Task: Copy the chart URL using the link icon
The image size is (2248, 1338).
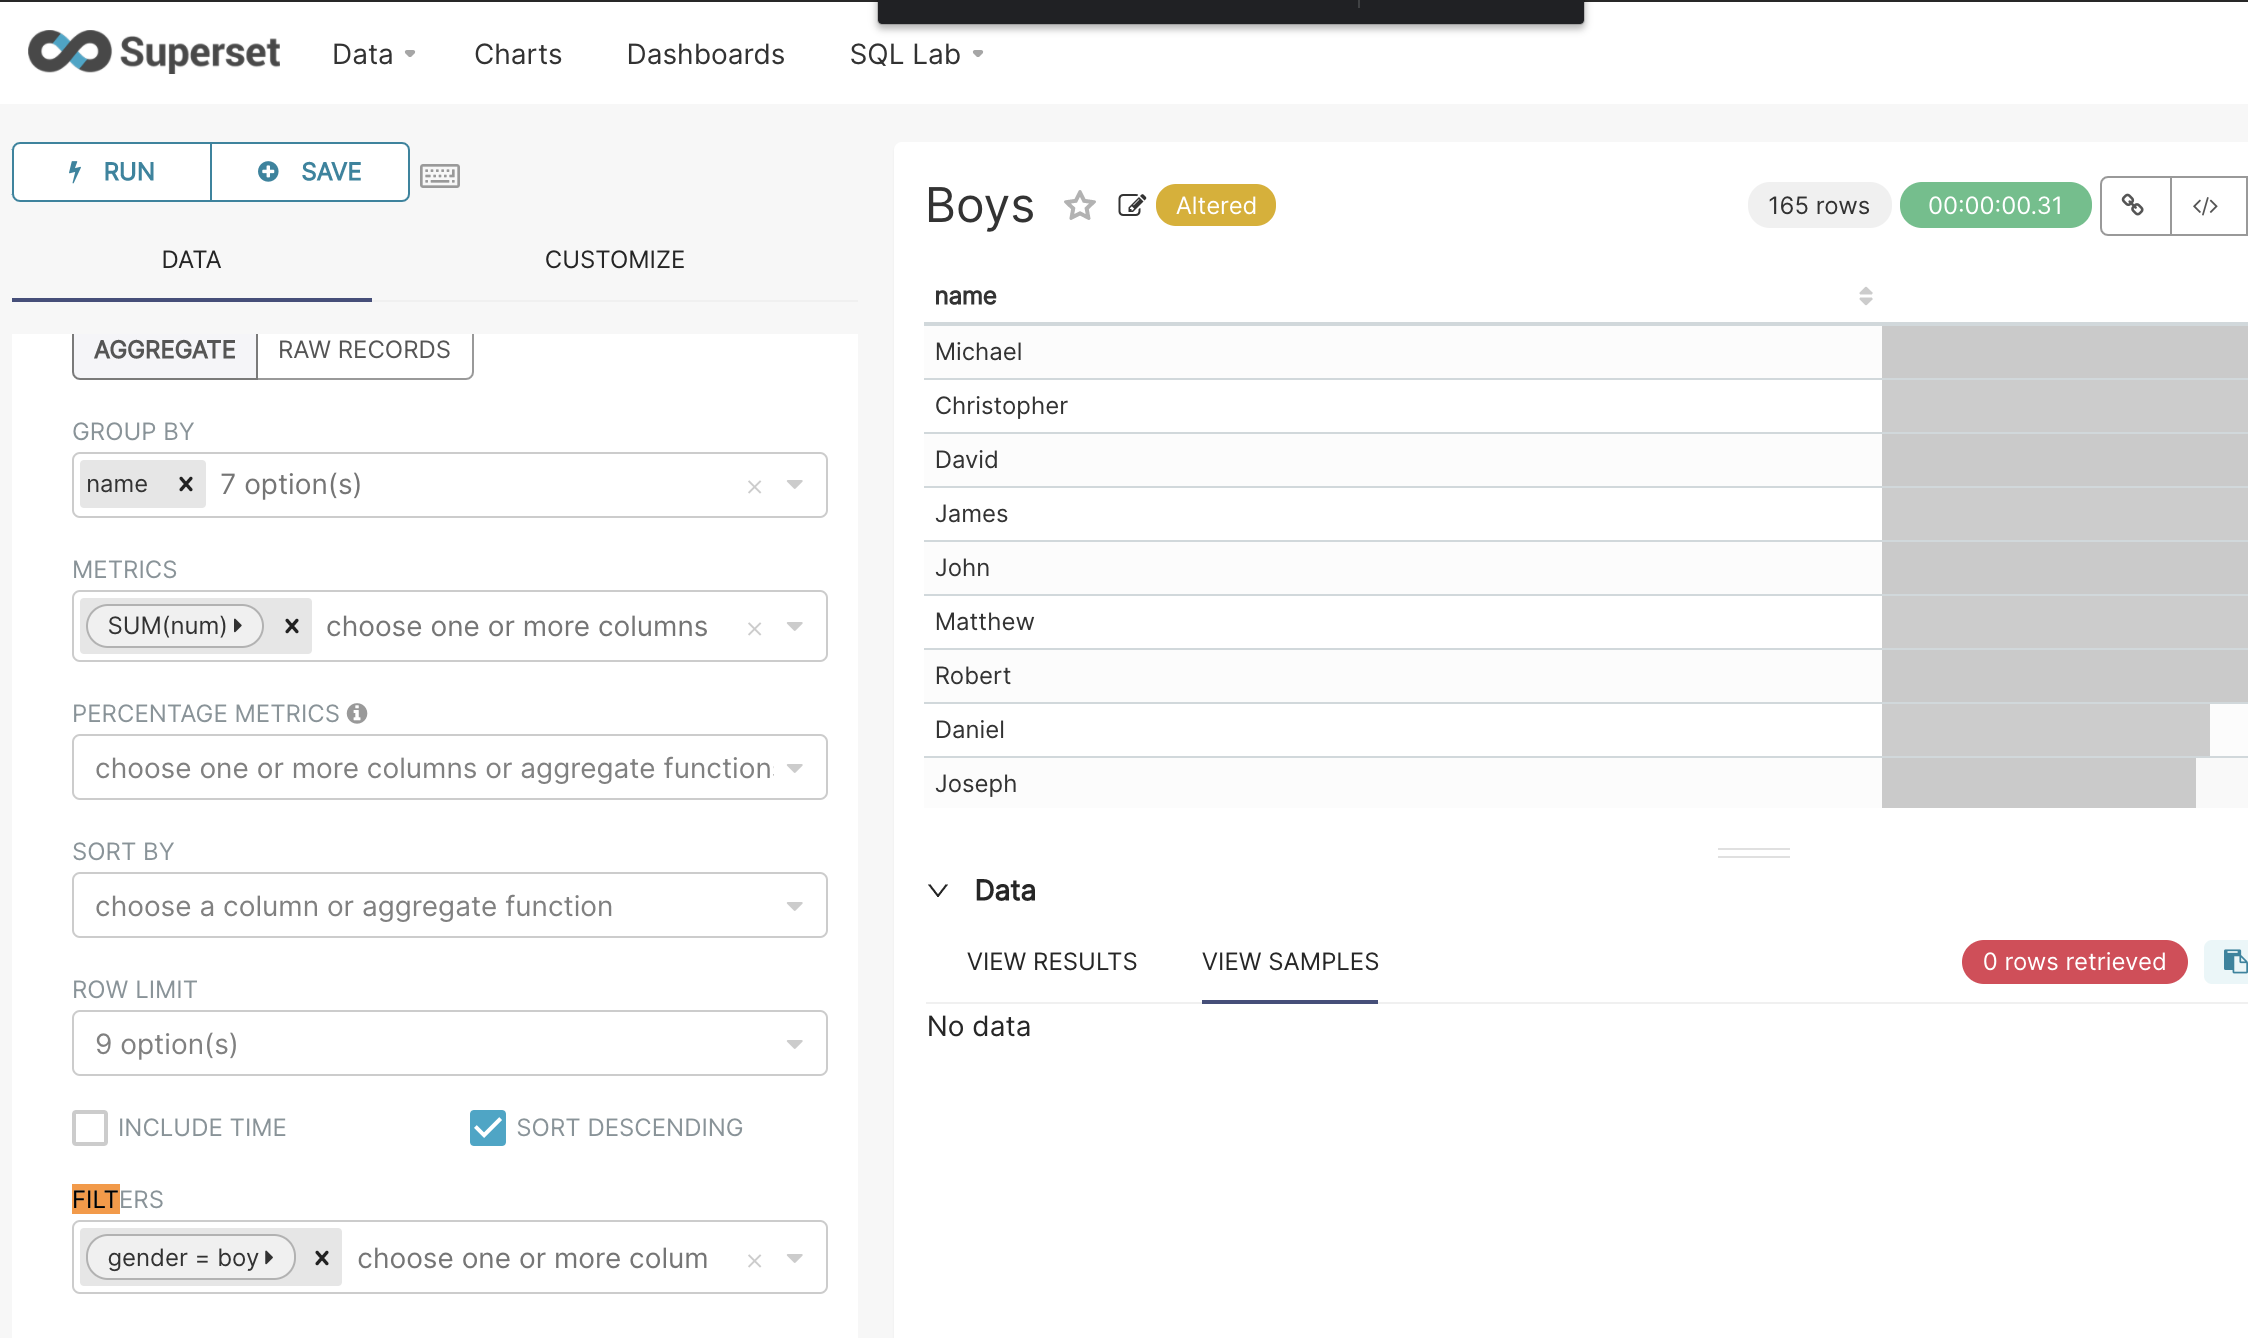Action: 2134,205
